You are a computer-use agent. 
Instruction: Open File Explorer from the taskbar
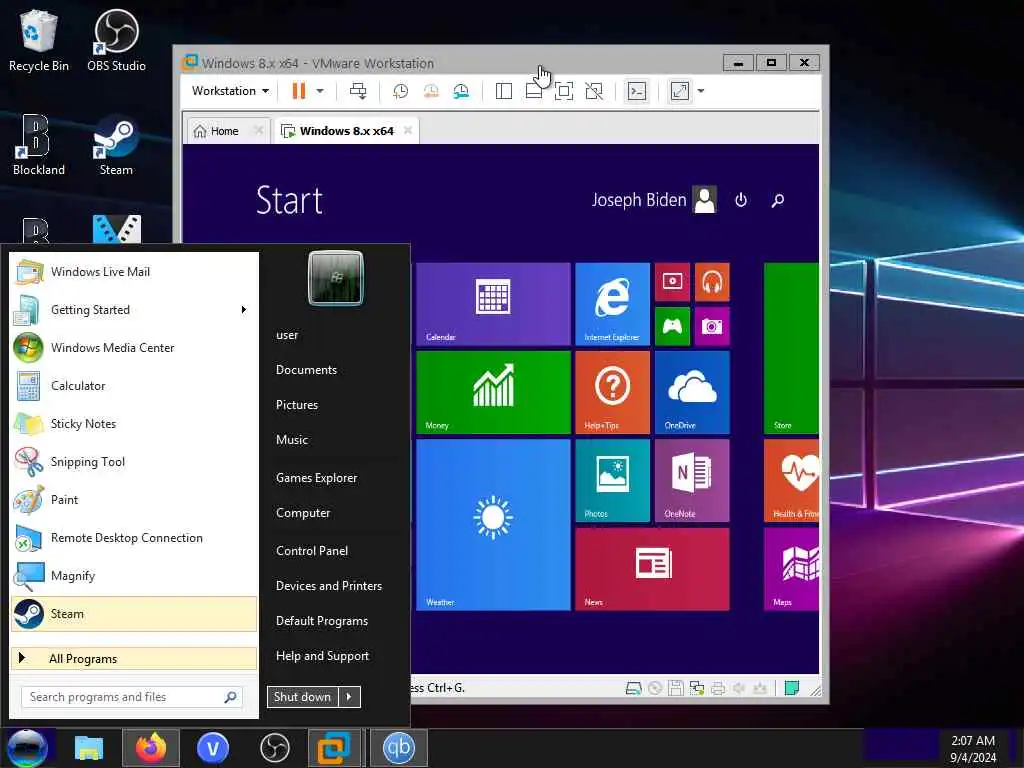coord(89,748)
